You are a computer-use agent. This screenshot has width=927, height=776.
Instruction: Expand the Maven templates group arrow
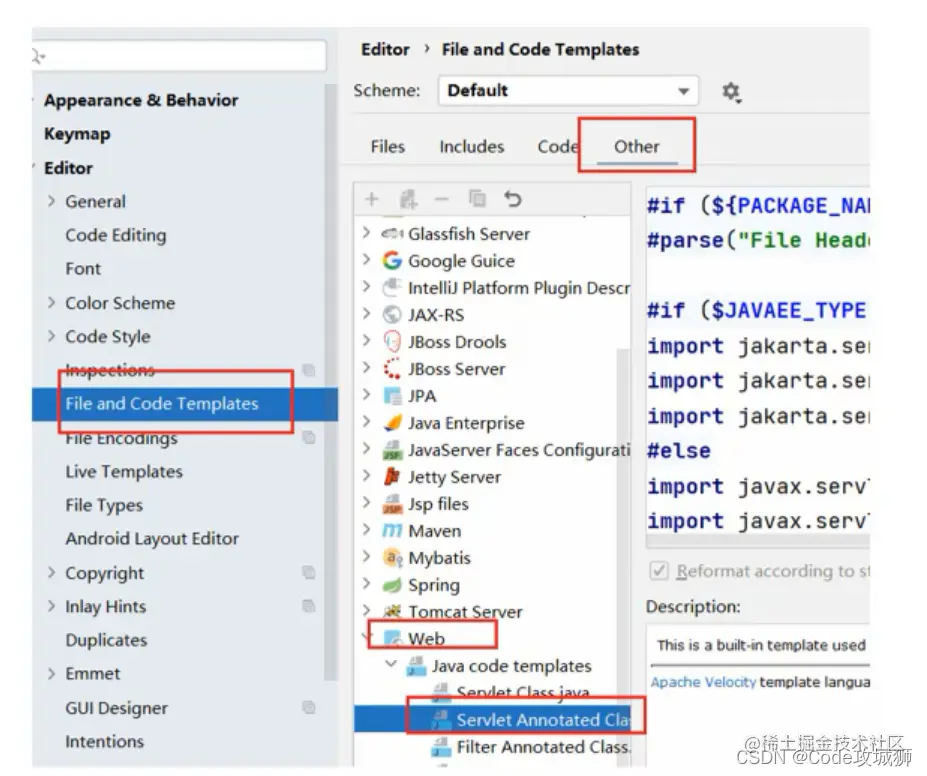coord(367,530)
